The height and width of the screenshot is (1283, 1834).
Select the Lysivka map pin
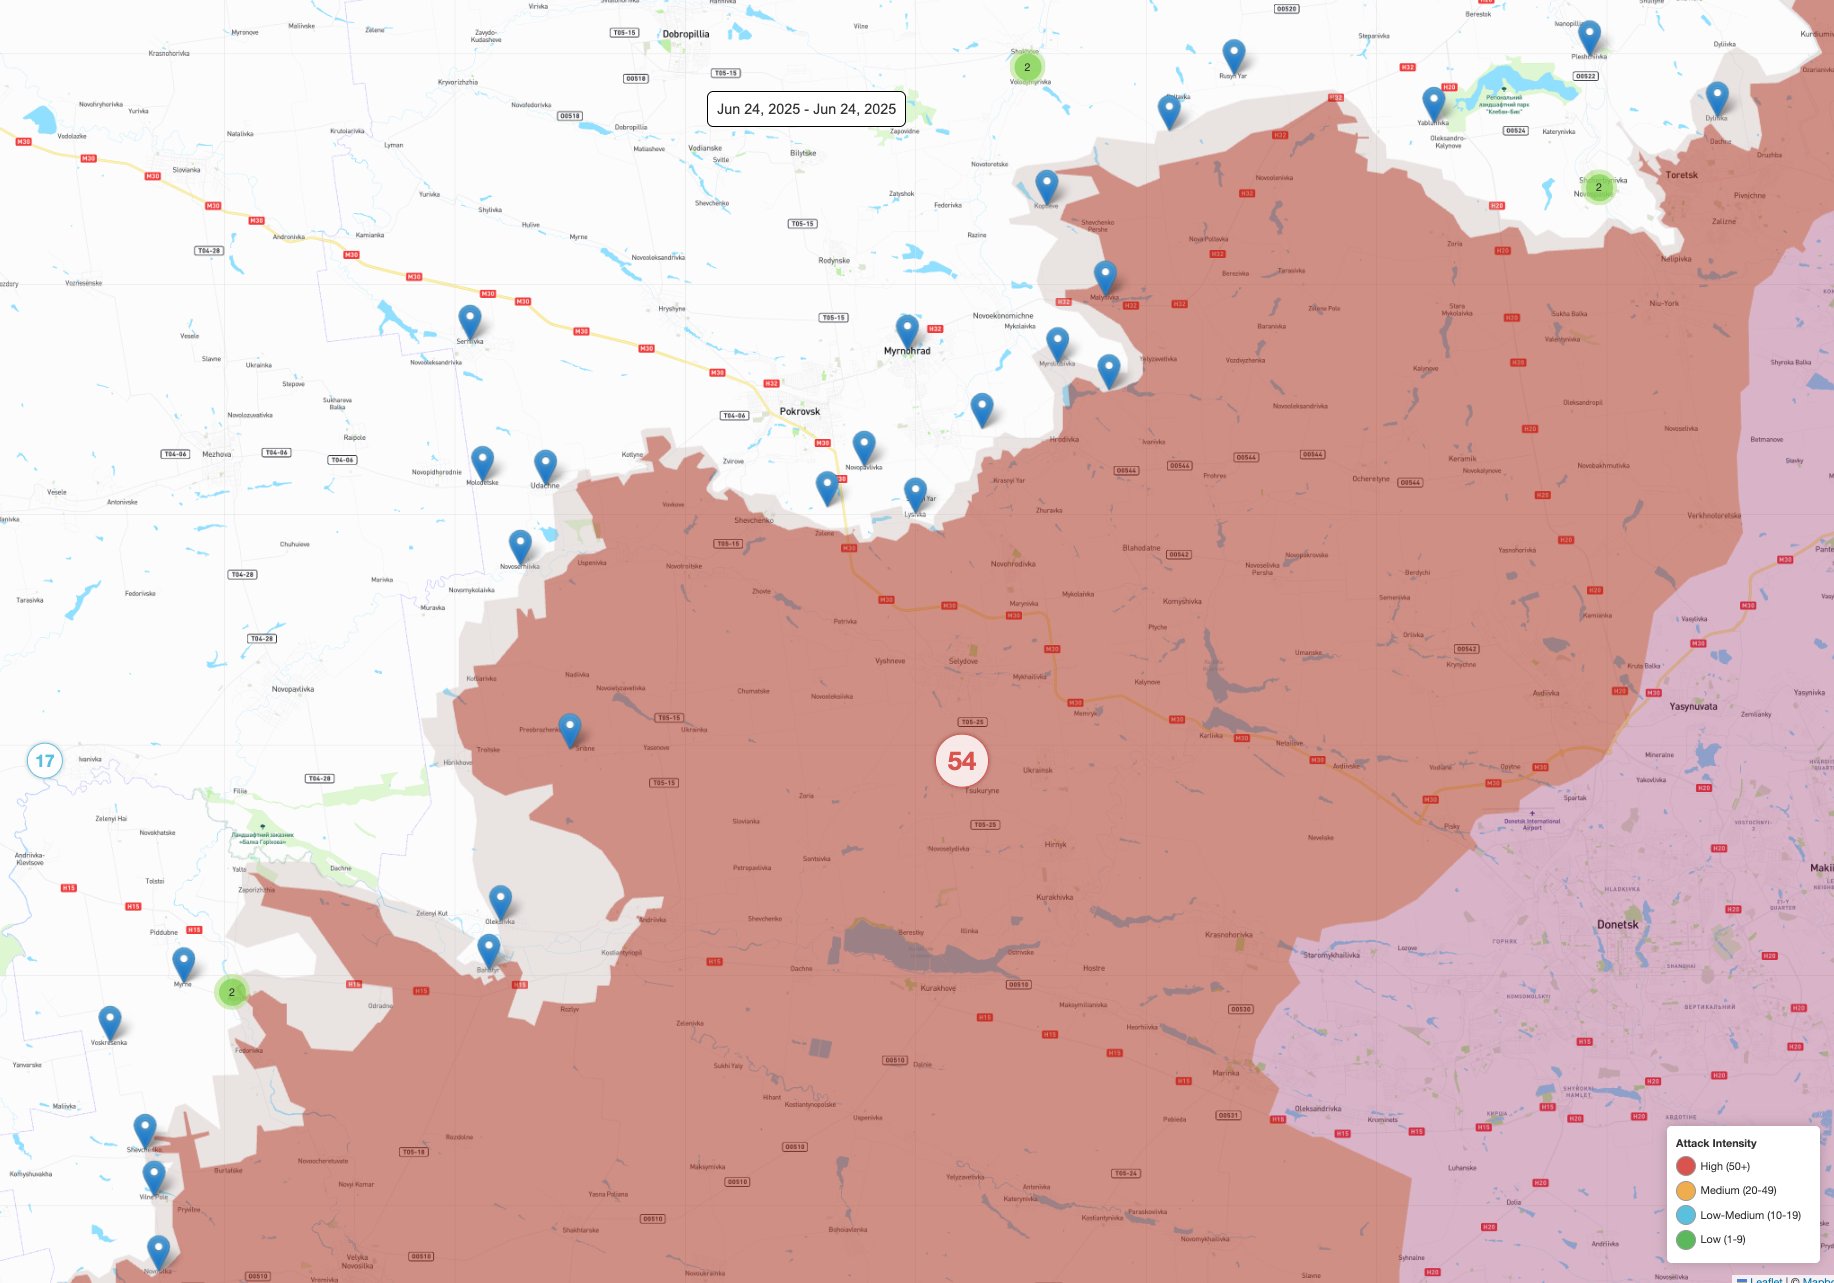[x=915, y=495]
